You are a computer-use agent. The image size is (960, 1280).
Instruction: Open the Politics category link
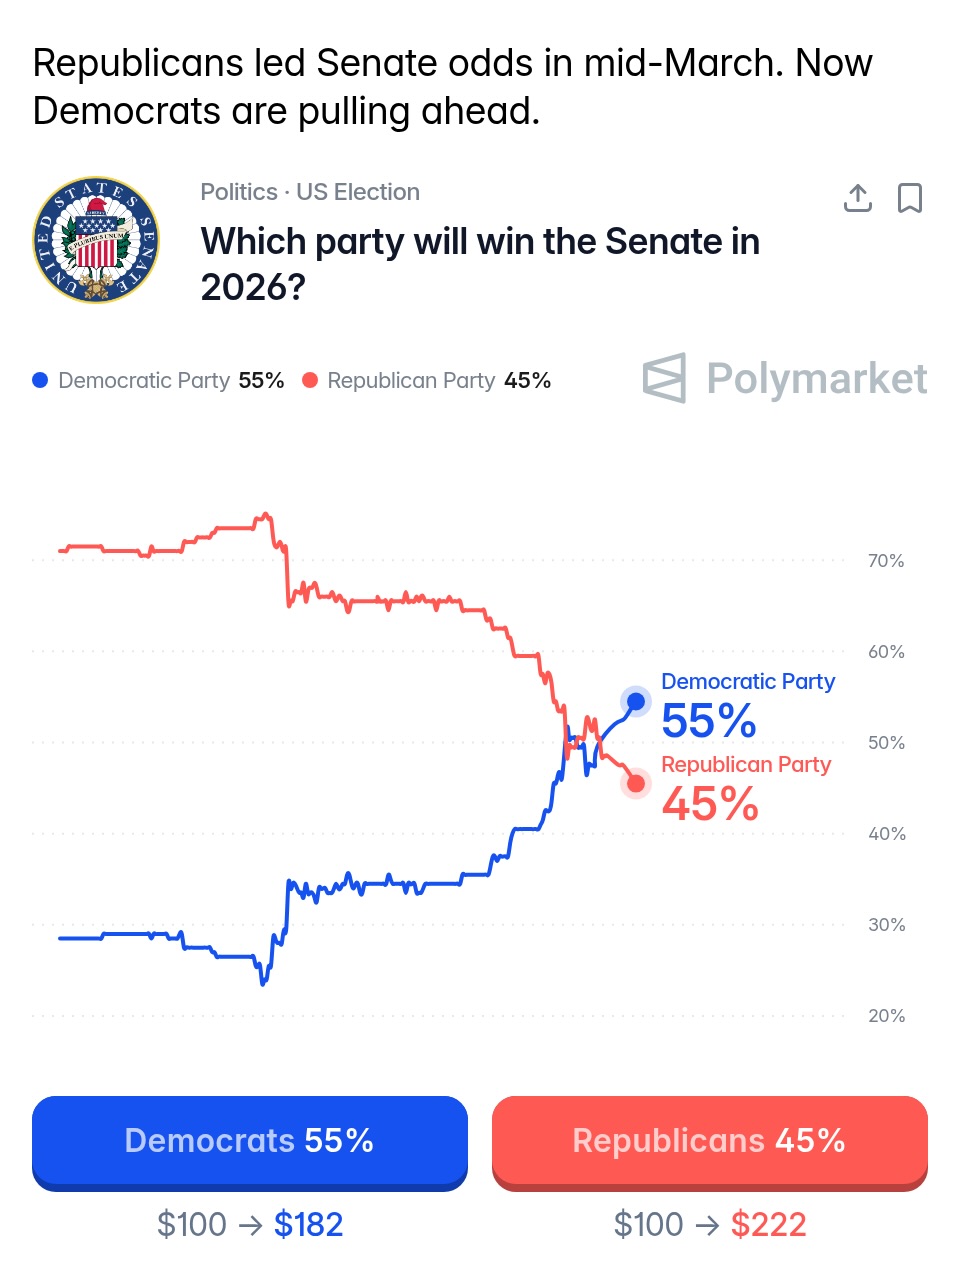(239, 192)
